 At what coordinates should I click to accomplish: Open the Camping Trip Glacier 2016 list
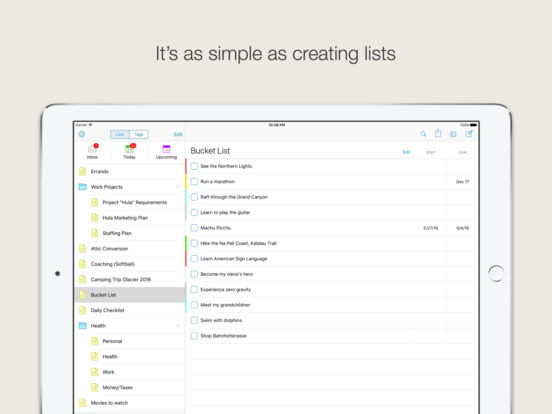click(x=130, y=280)
